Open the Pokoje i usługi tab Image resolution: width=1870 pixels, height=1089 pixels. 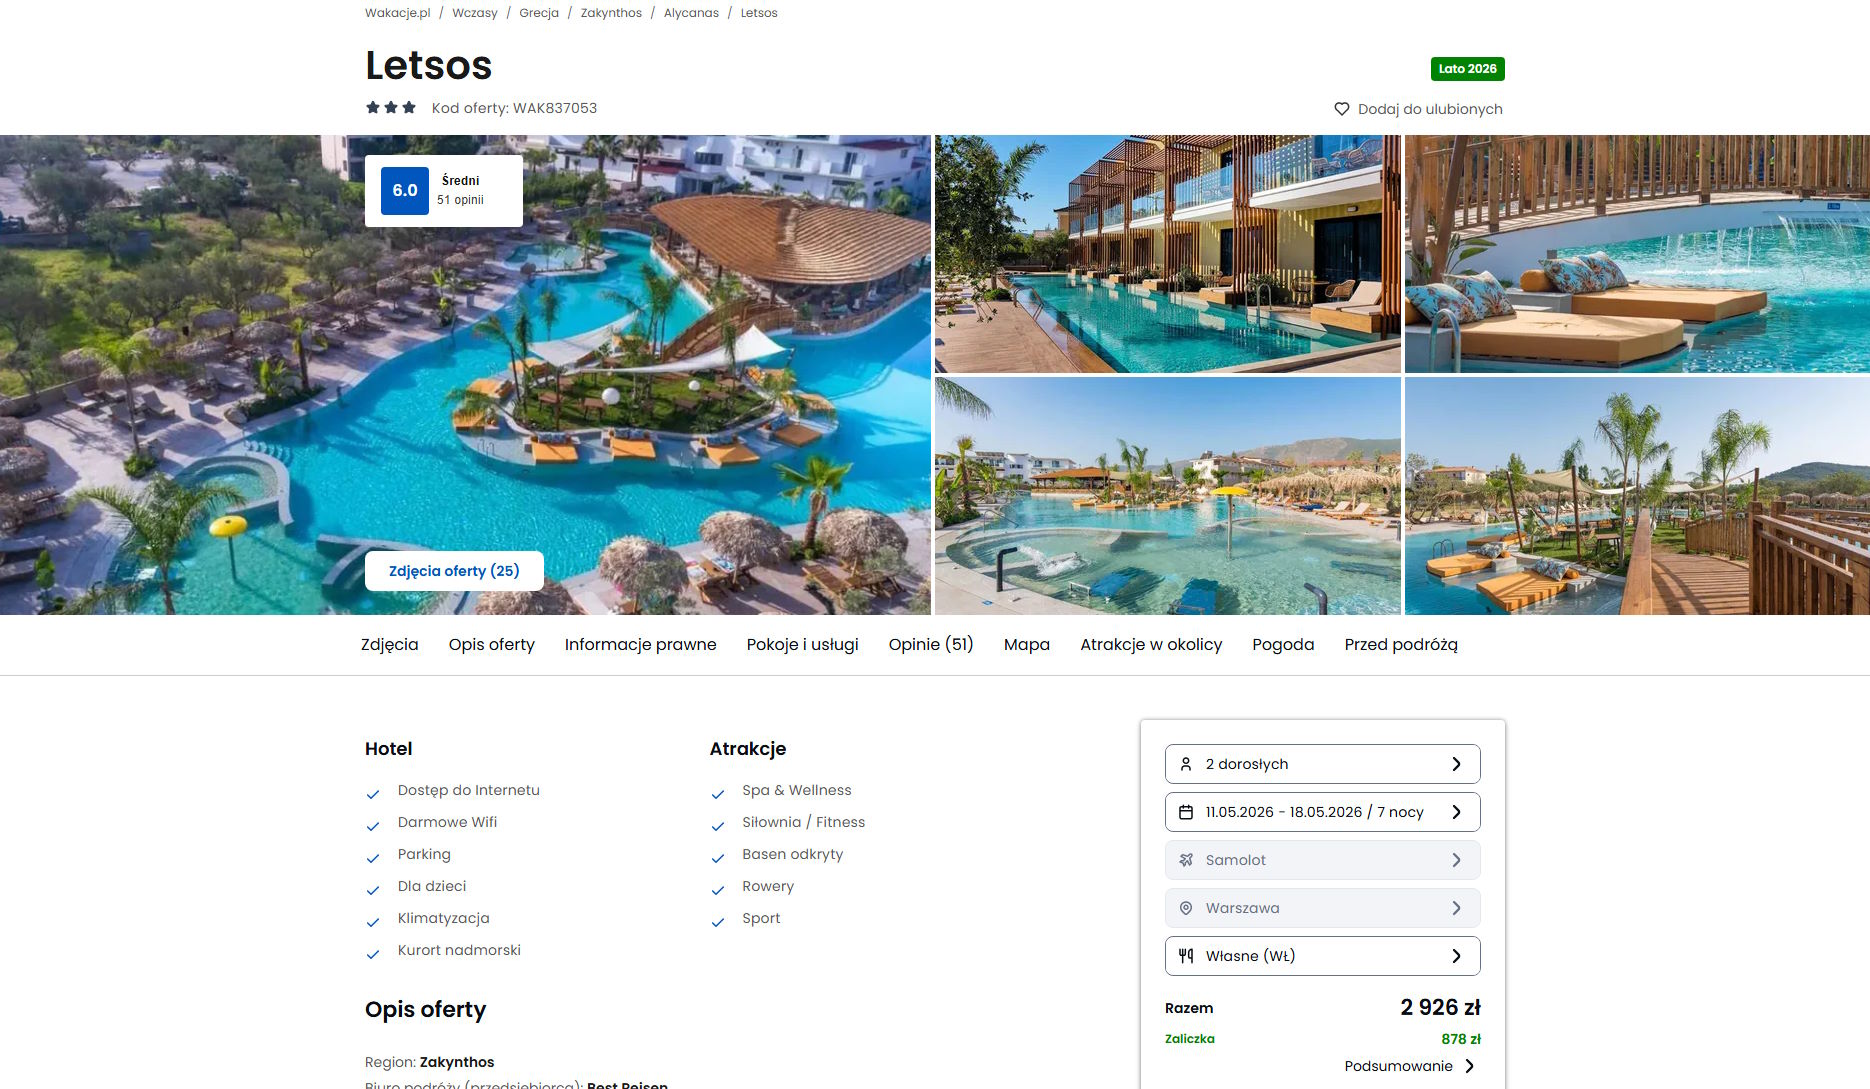802,645
